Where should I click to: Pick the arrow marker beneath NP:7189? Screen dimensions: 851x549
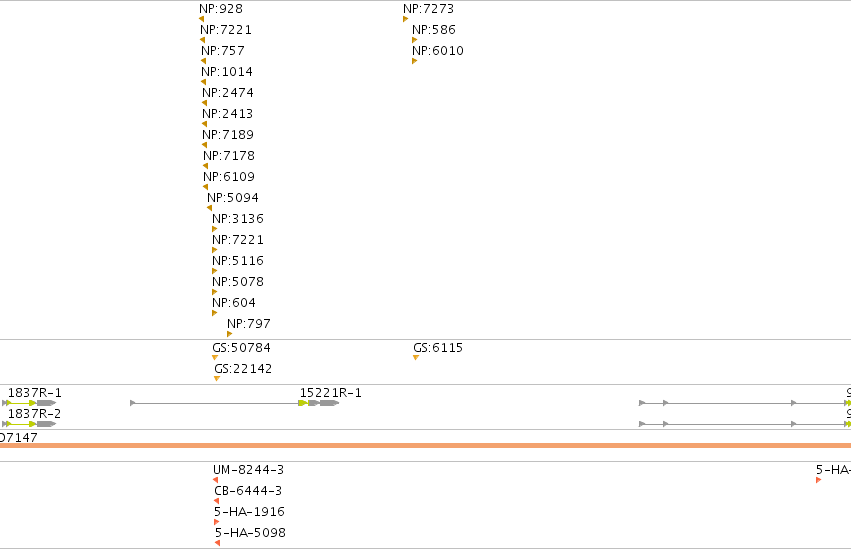tap(204, 145)
